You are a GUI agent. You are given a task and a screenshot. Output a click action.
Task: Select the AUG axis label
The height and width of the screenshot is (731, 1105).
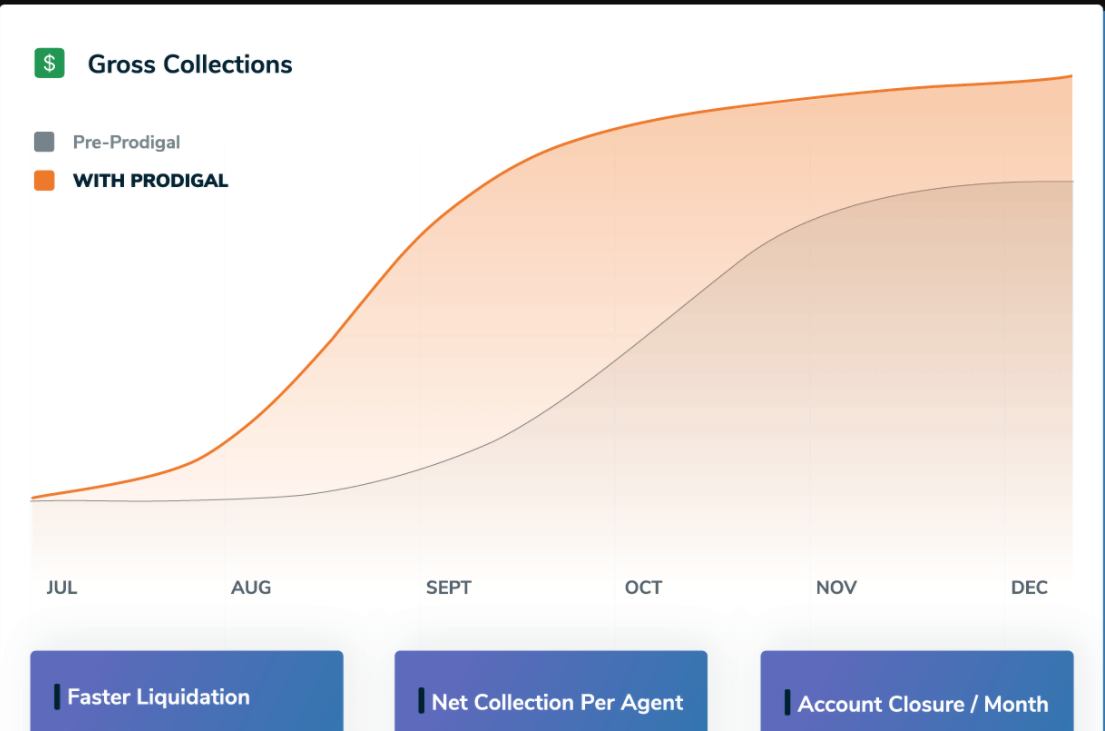pos(251,587)
